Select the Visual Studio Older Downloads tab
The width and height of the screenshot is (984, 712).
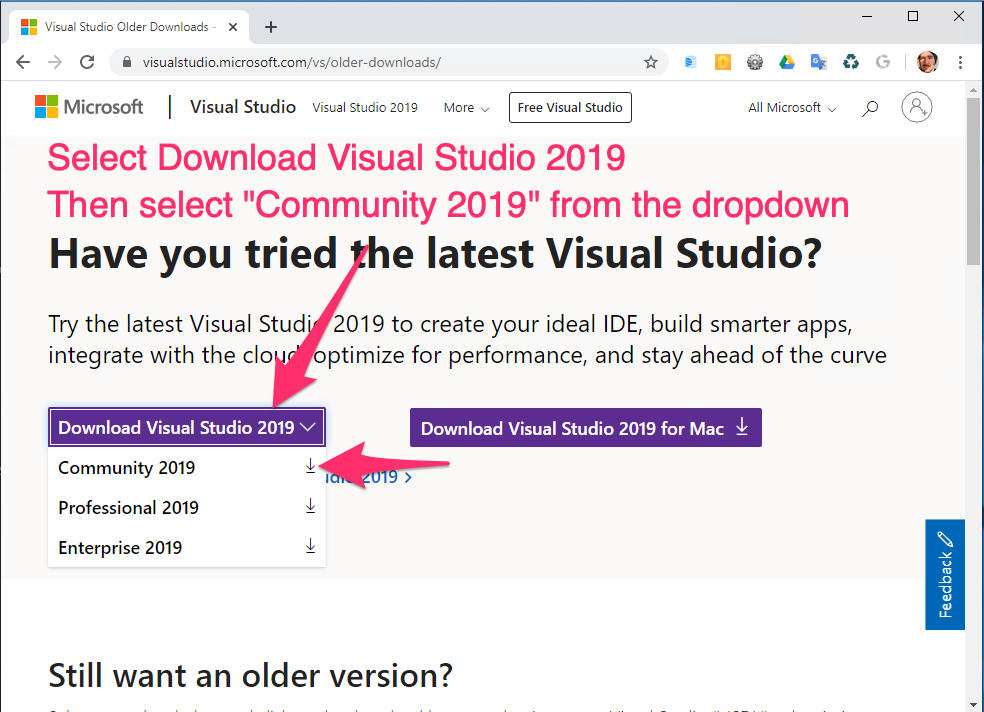pyautogui.click(x=129, y=27)
